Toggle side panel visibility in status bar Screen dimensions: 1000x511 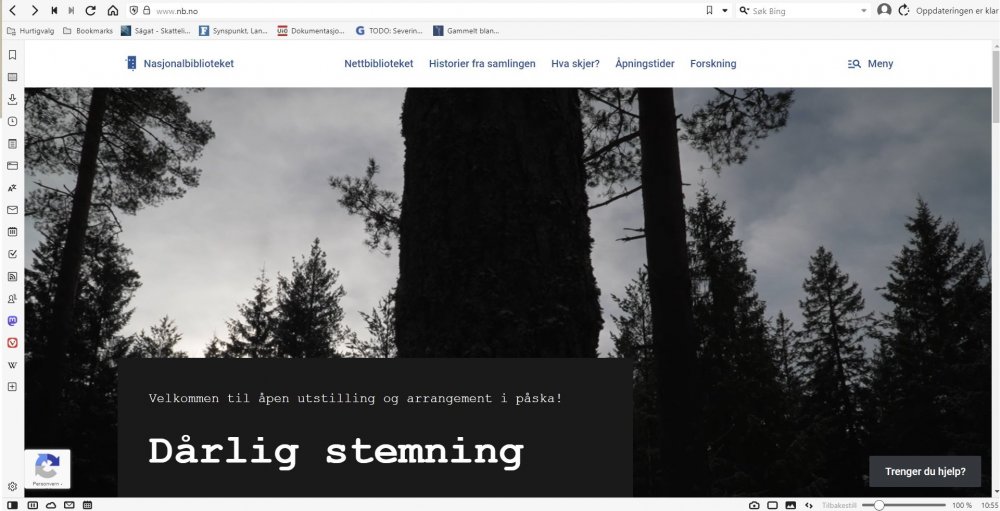point(12,505)
